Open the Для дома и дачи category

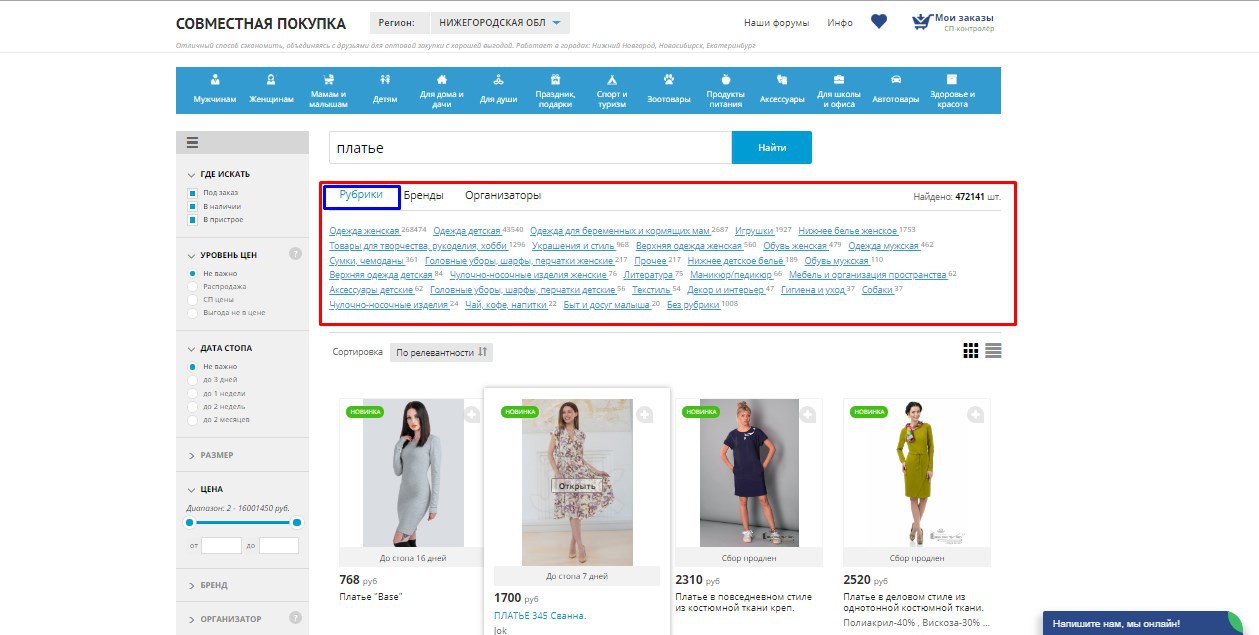[441, 91]
